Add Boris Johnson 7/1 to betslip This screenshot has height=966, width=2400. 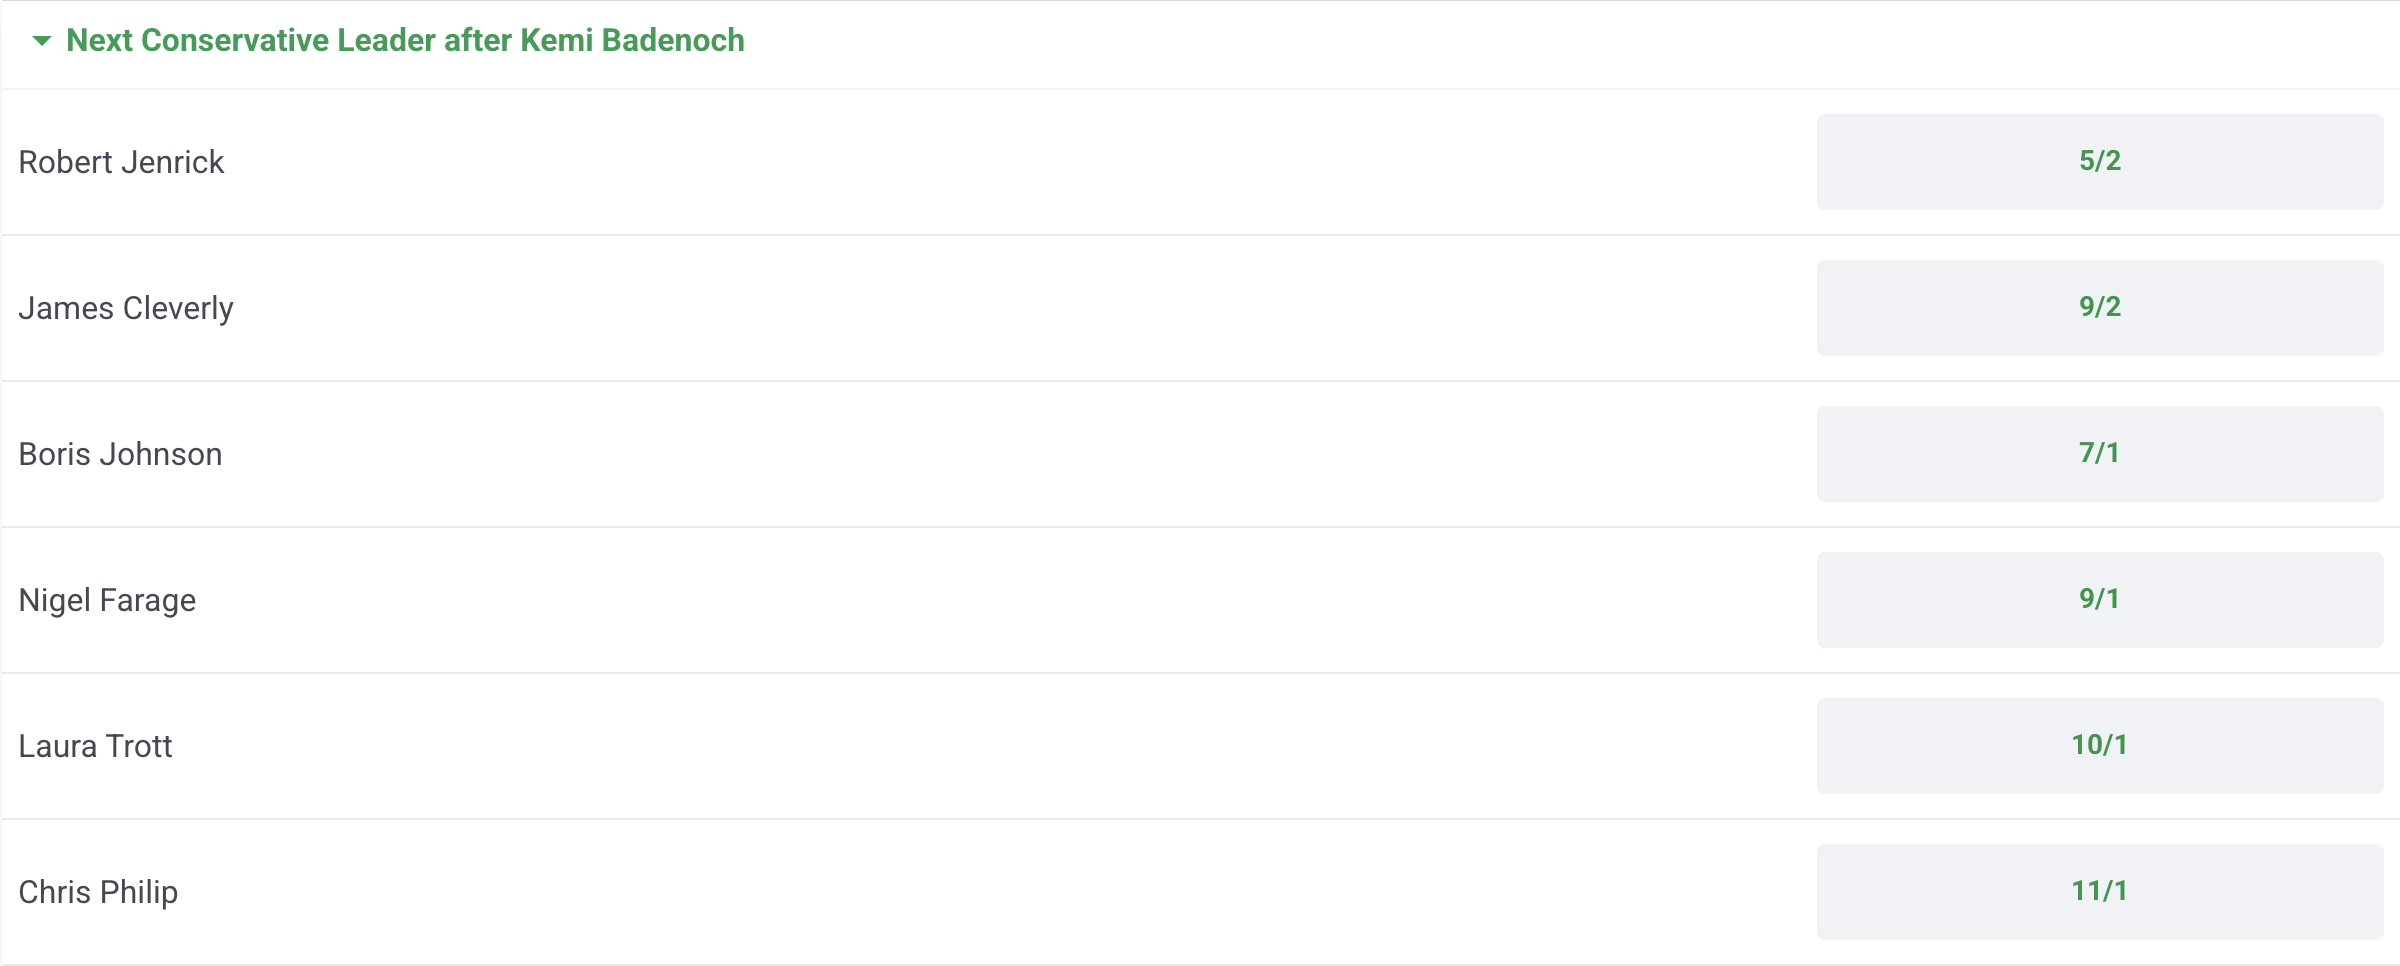(x=2100, y=454)
